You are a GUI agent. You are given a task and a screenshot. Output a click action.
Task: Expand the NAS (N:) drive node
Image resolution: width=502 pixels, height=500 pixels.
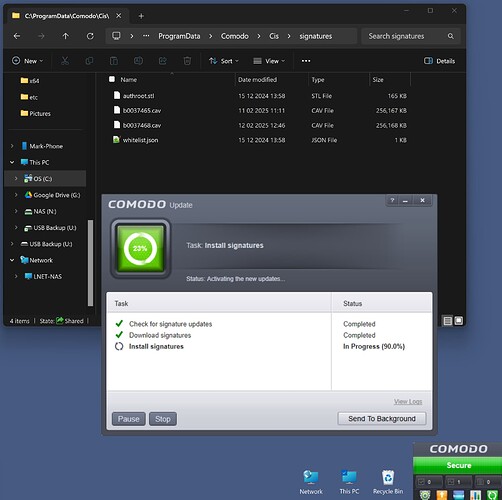[x=16, y=211]
